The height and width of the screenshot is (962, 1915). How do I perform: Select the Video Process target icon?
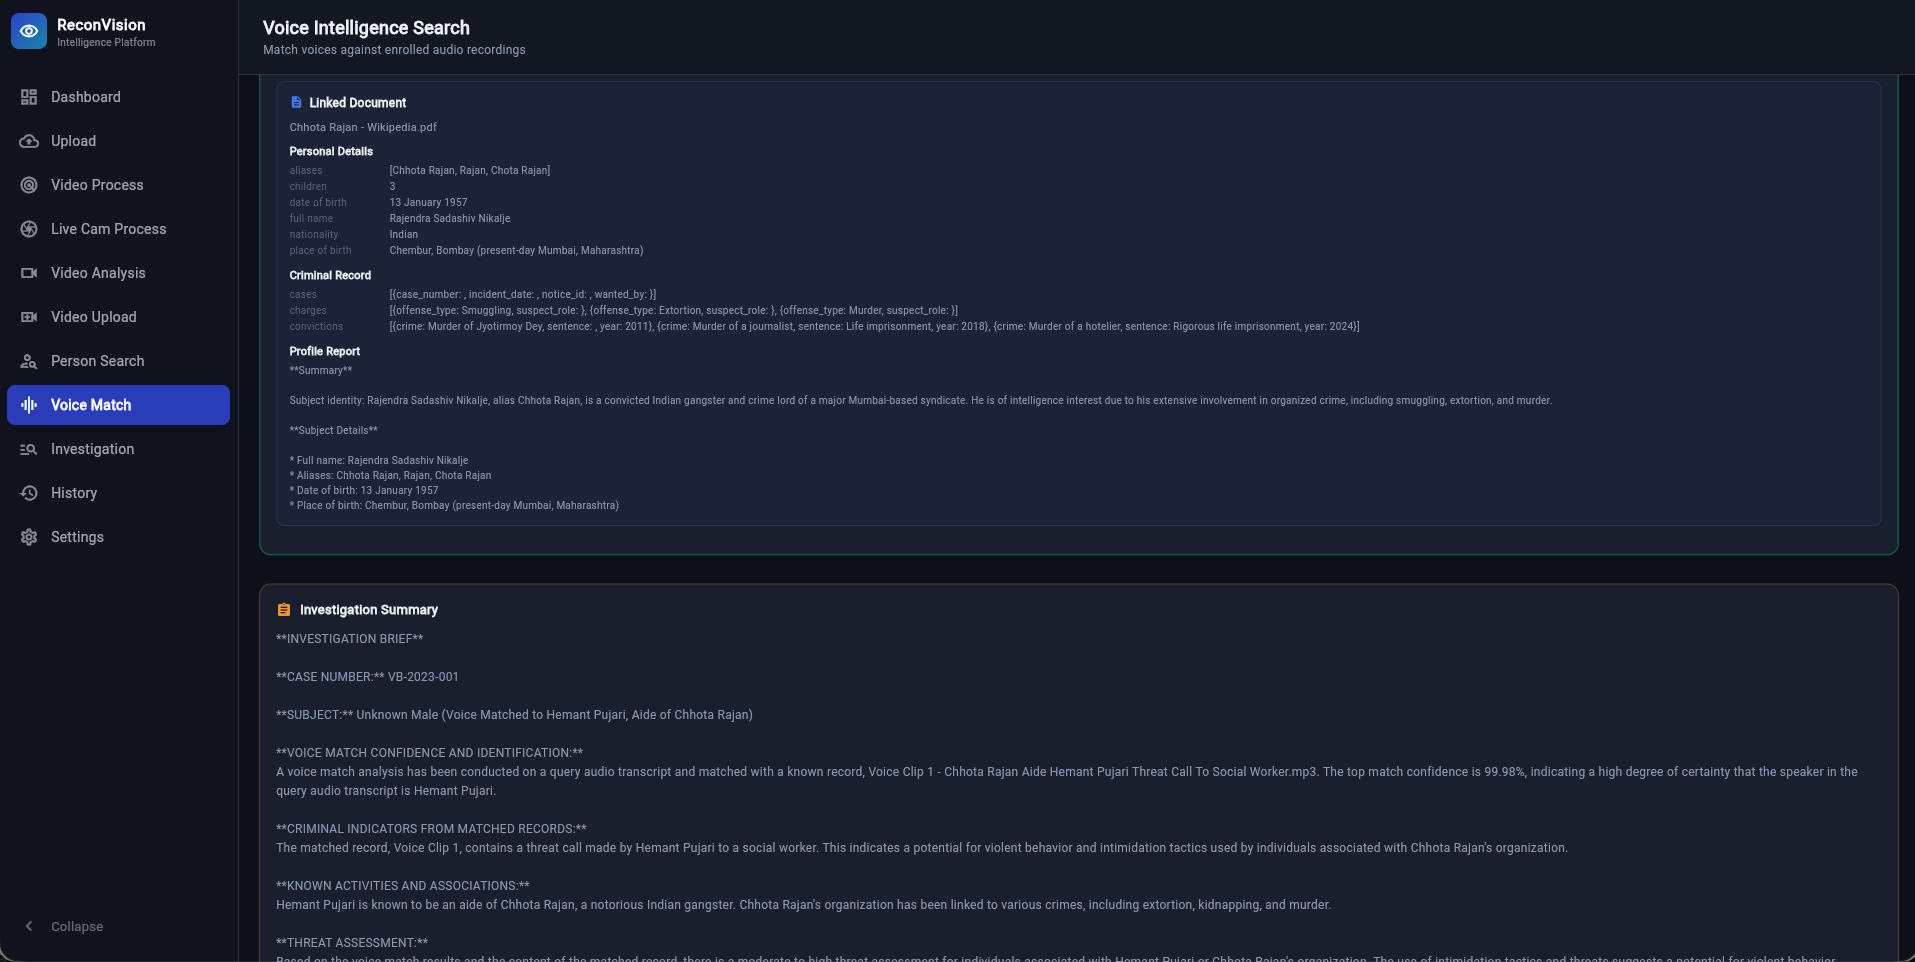29,185
